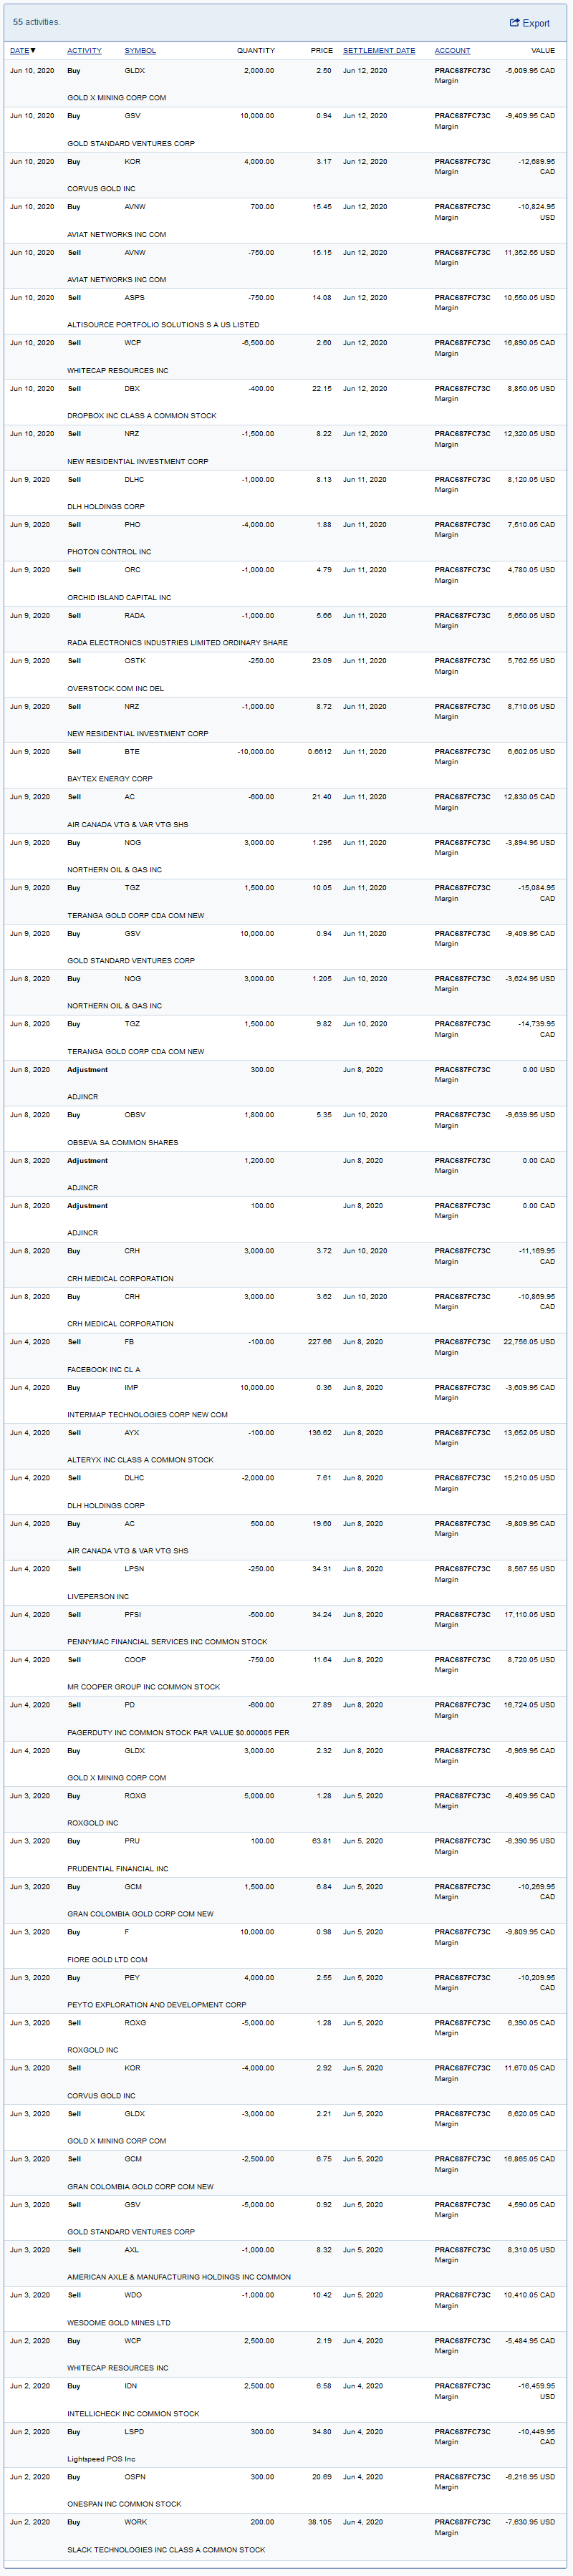Screen dimensions: 573x2576
Task: Click the Price column header
Action: pos(321,50)
